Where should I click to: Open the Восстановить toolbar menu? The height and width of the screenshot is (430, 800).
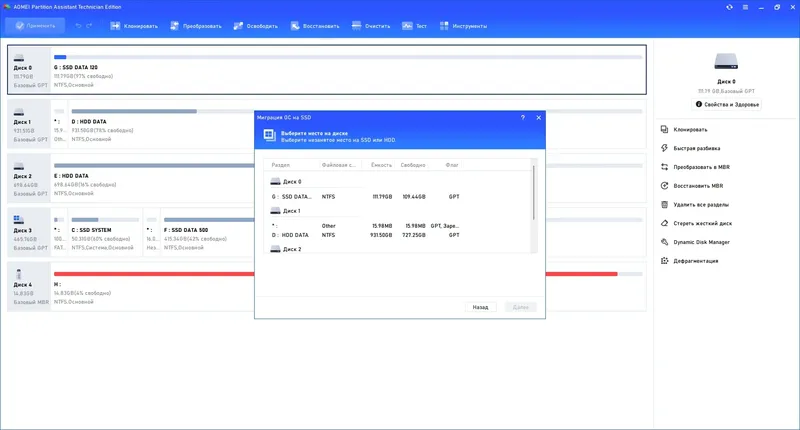coord(315,26)
